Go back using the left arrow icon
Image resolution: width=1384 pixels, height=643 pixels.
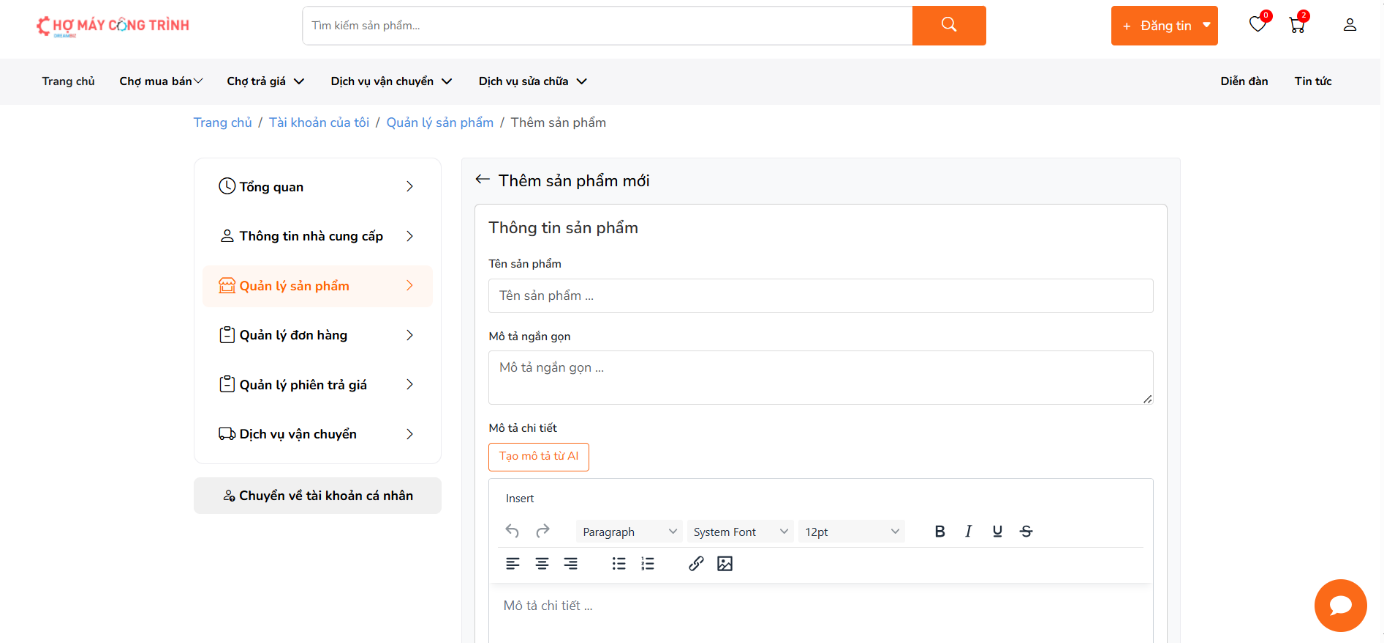pyautogui.click(x=482, y=180)
